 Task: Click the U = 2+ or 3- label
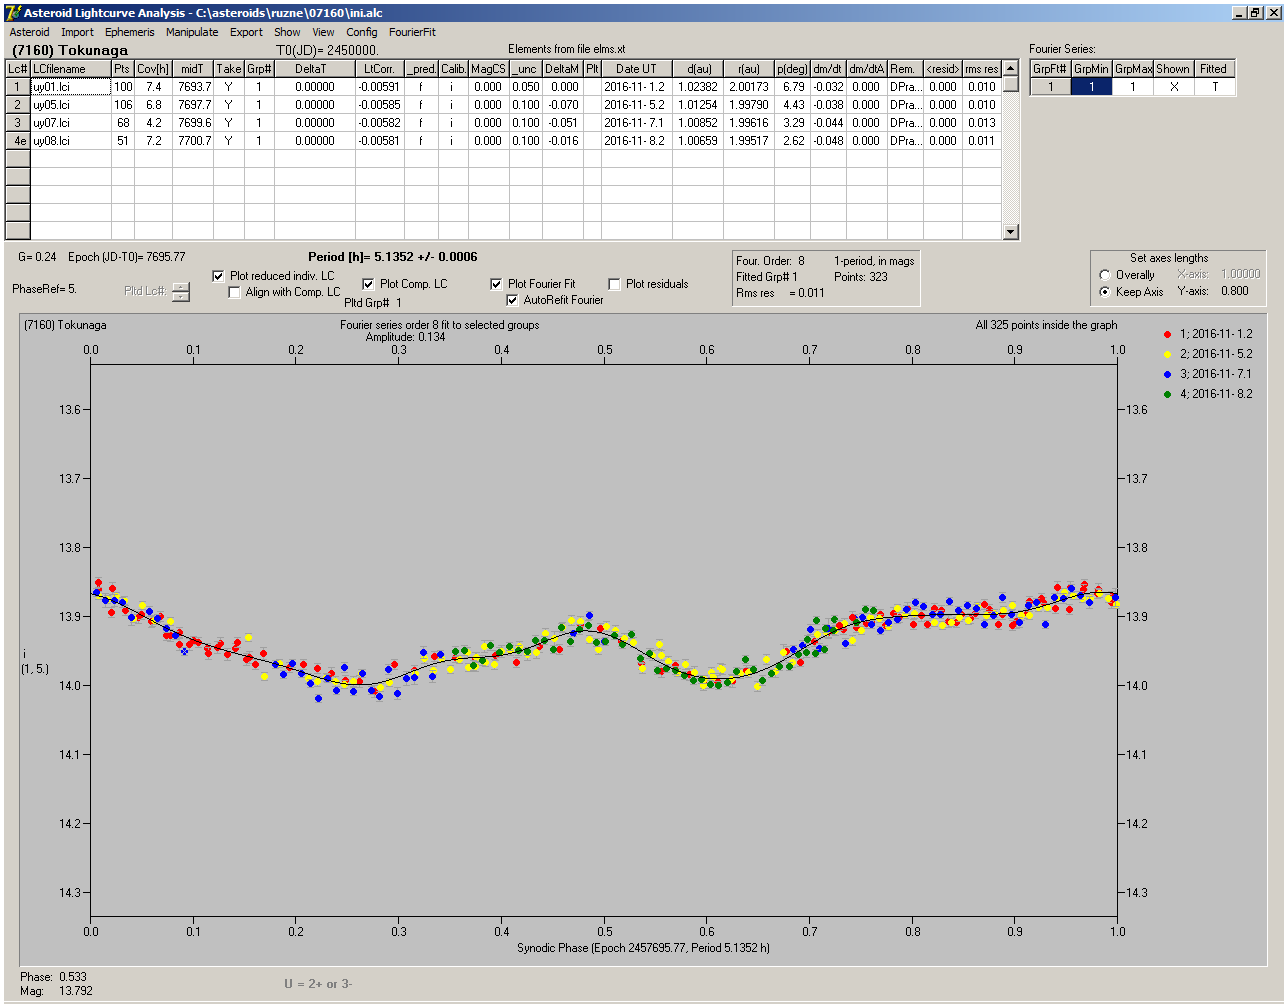pos(318,984)
